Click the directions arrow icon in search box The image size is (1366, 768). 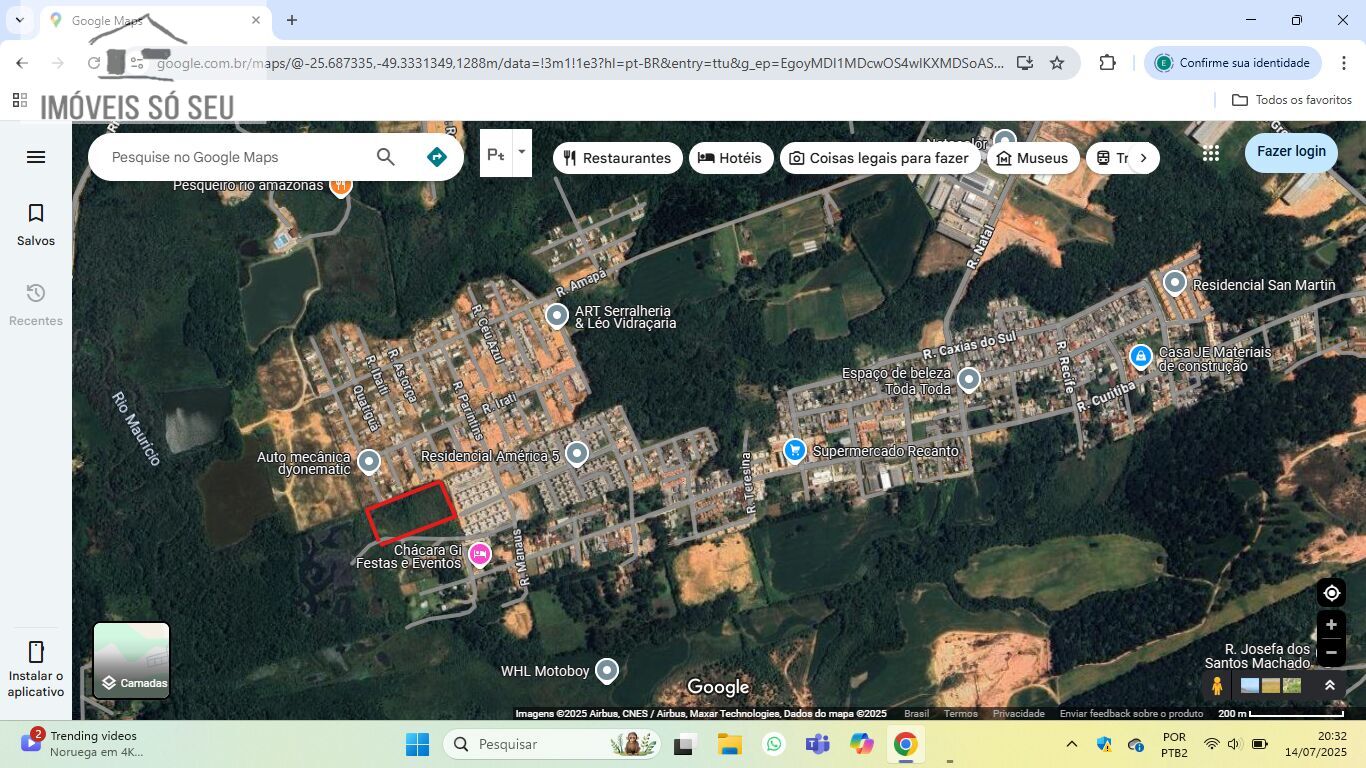coord(436,157)
